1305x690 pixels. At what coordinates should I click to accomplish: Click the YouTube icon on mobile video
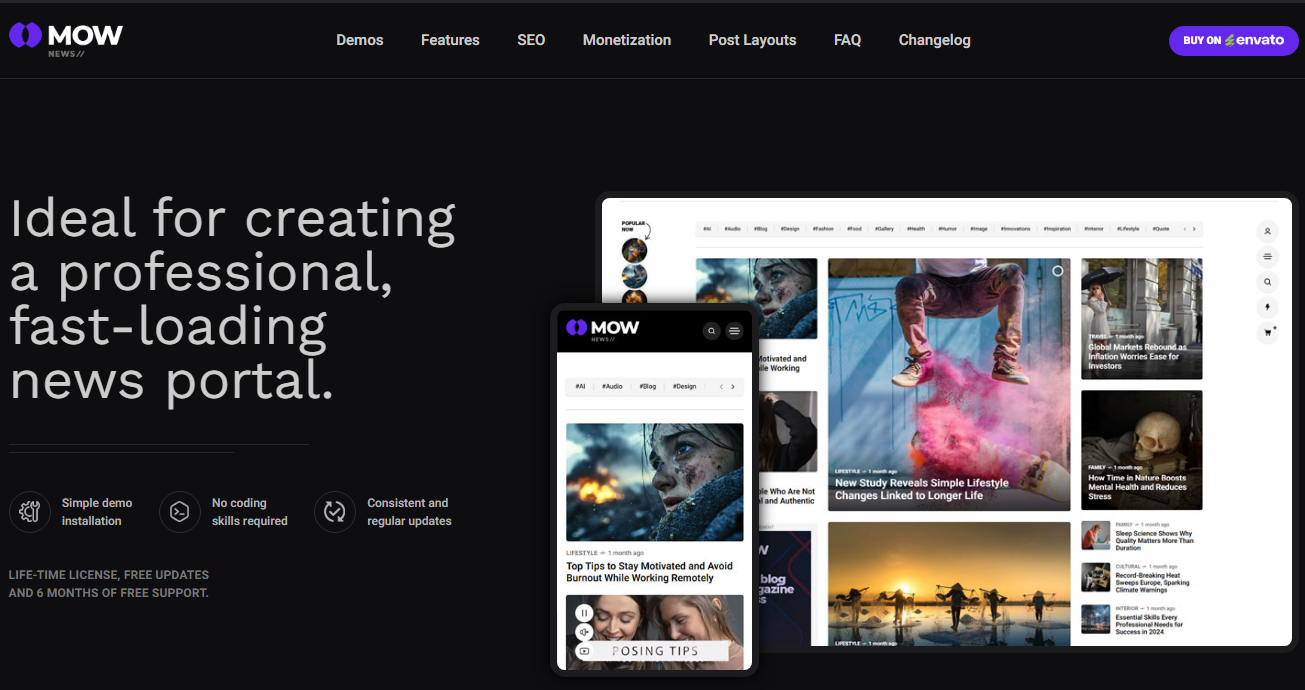click(584, 651)
